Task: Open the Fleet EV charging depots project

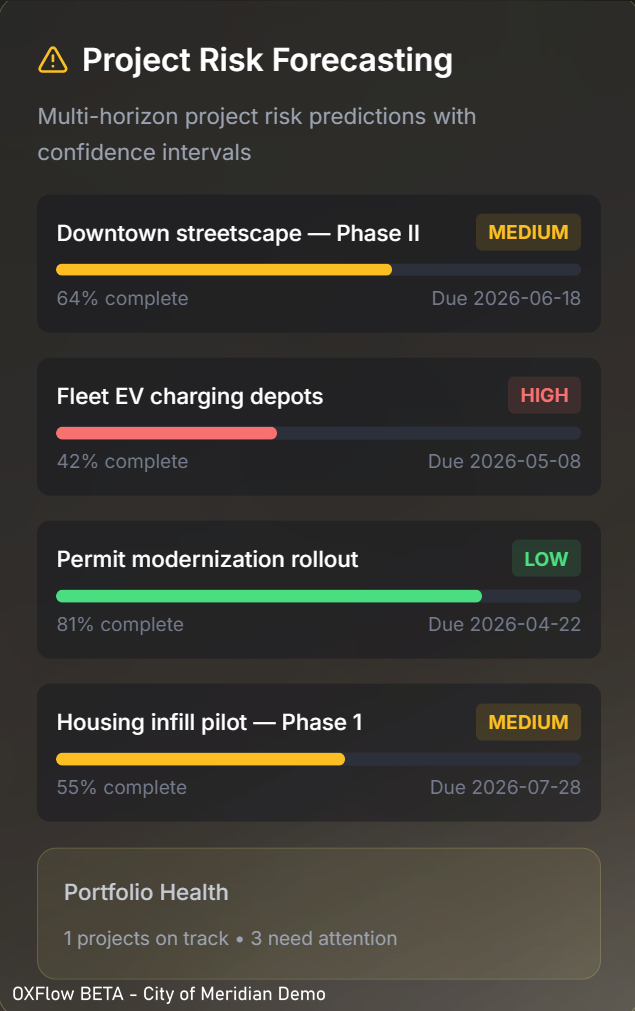Action: pos(190,396)
